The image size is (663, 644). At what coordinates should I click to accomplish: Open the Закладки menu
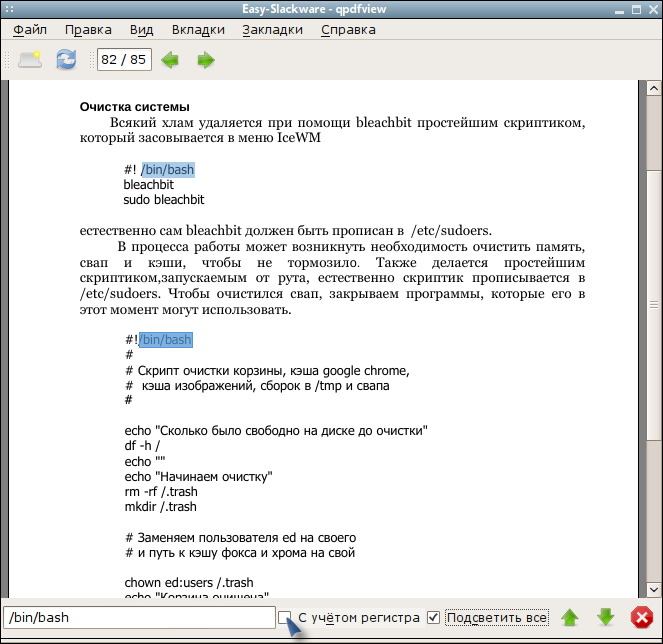click(x=272, y=30)
